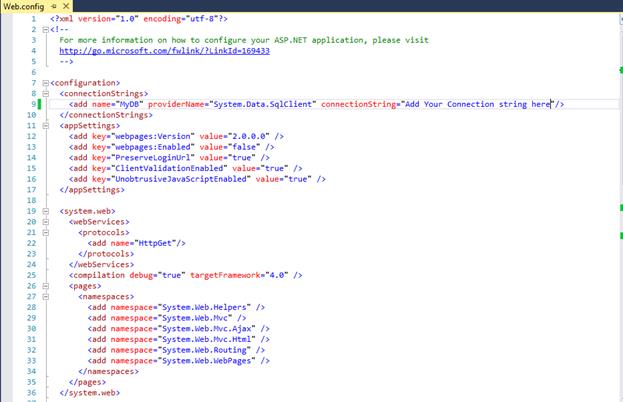
Task: Click line number 18 in the margin
Action: 31,201
